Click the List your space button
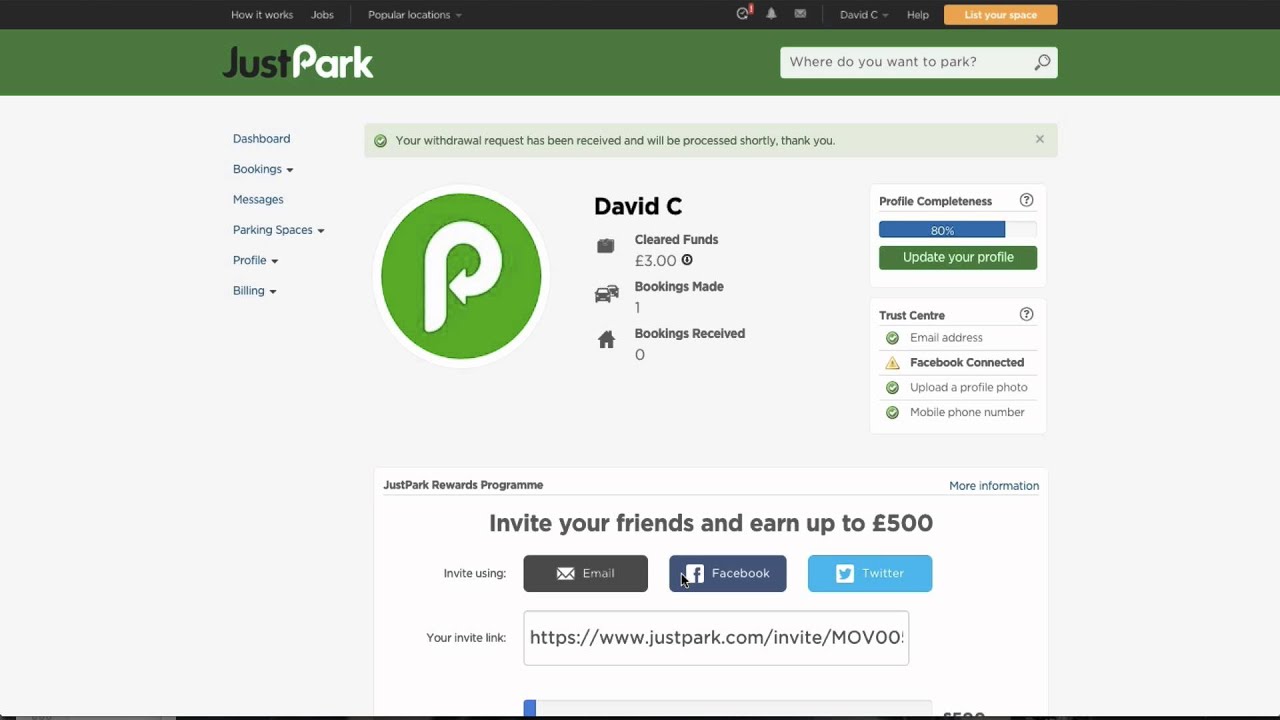The image size is (1280, 720). click(1000, 15)
